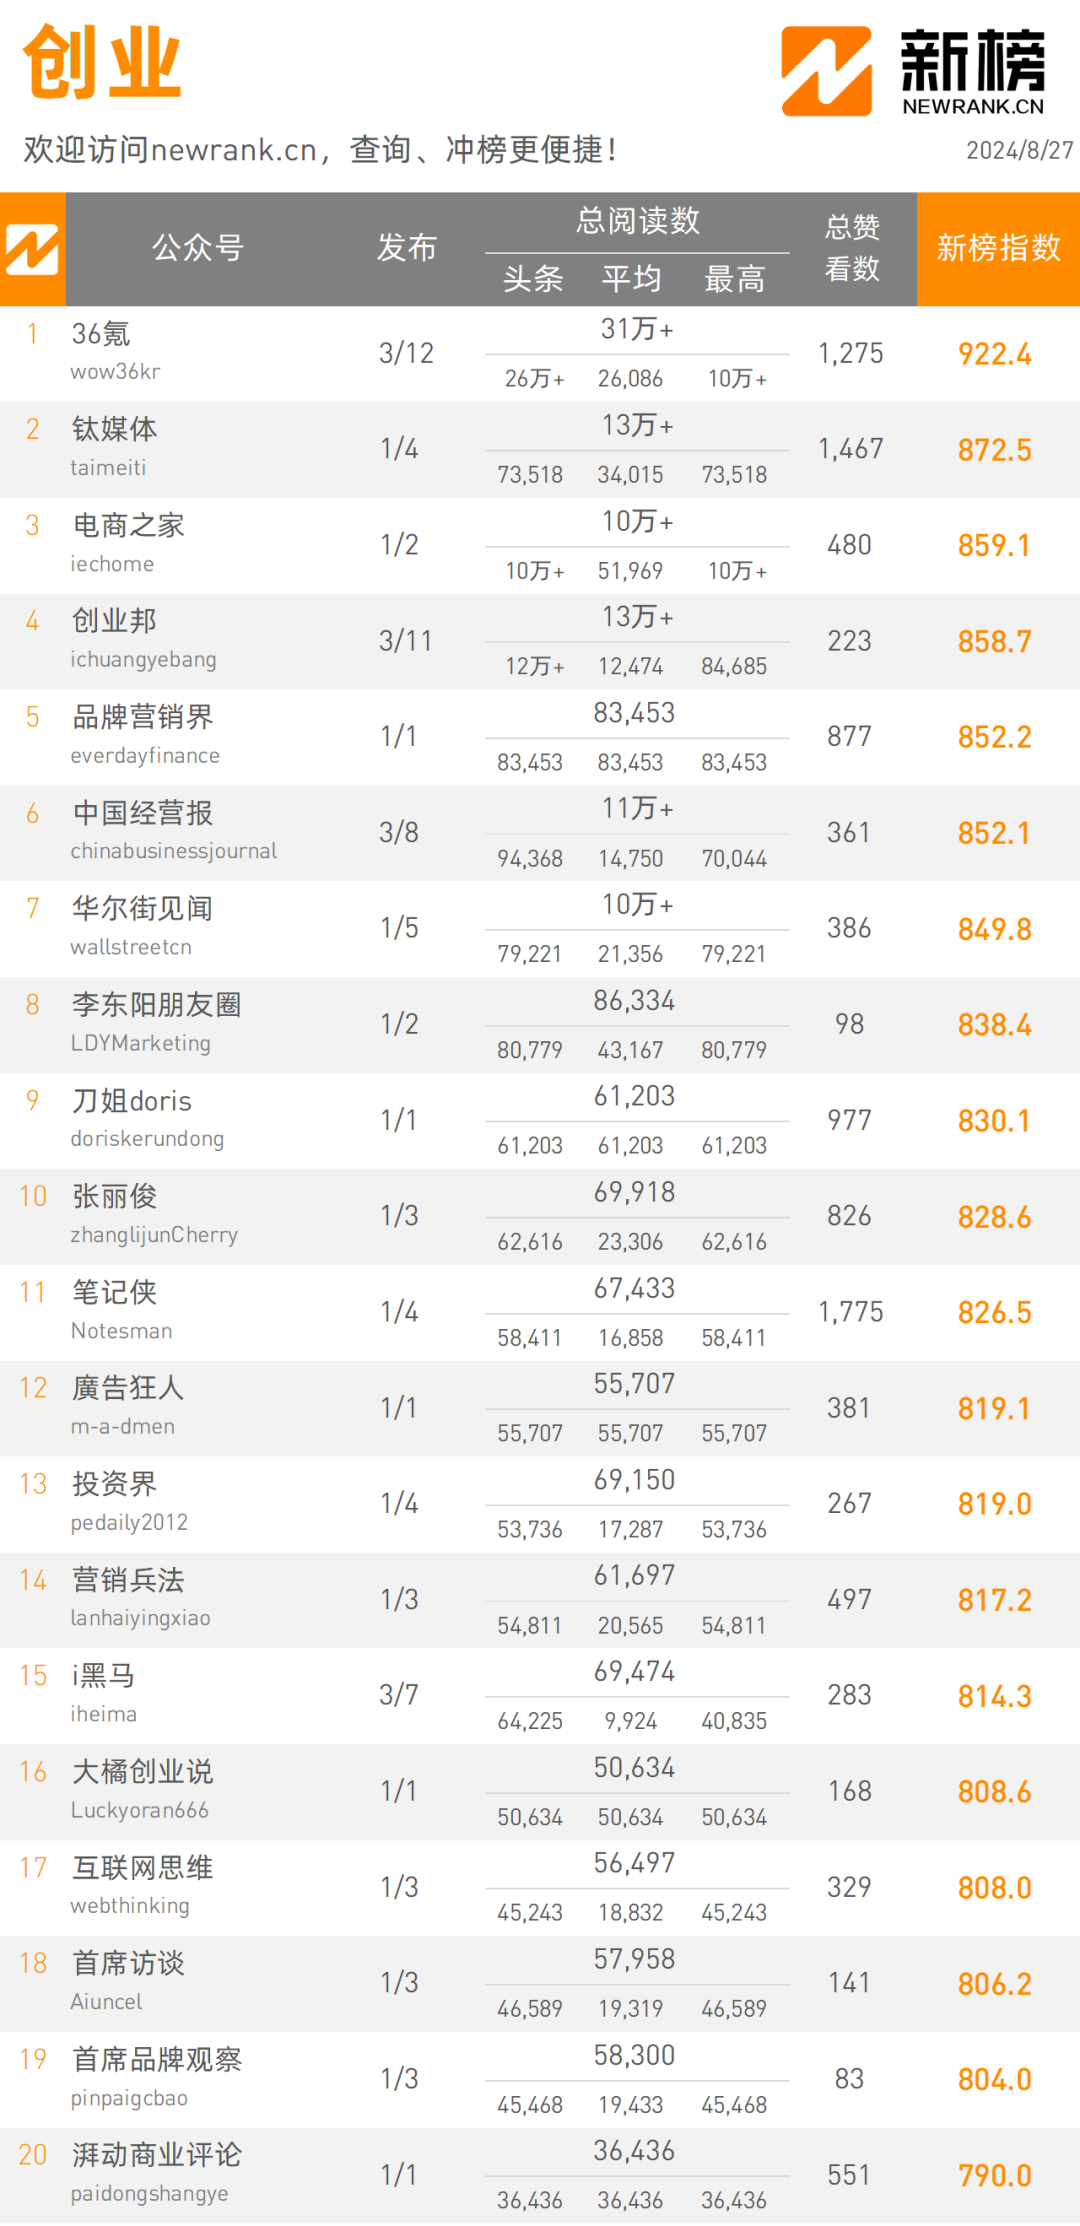Click the 创业 category title
The height and width of the screenshot is (2226, 1080).
click(102, 63)
